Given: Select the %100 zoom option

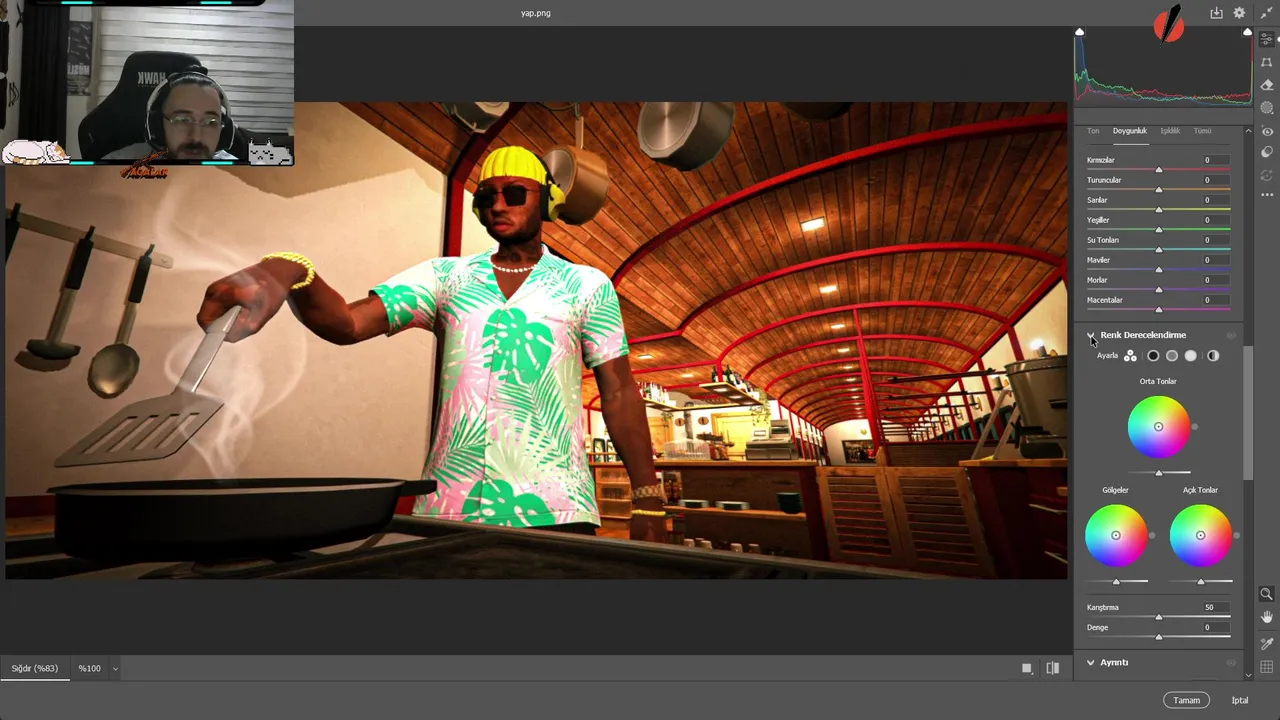Looking at the screenshot, I should point(90,668).
